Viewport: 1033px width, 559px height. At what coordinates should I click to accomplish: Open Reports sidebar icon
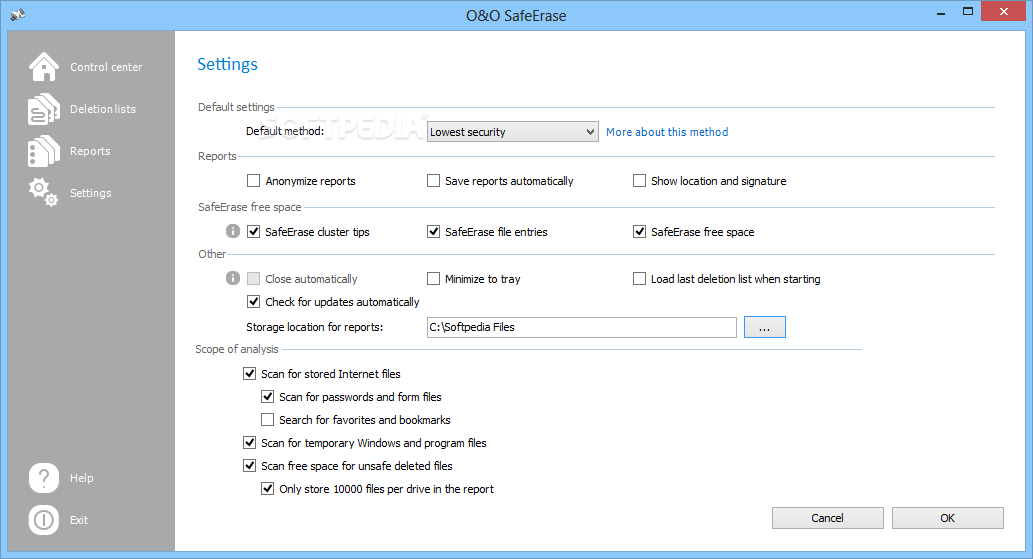coord(43,151)
